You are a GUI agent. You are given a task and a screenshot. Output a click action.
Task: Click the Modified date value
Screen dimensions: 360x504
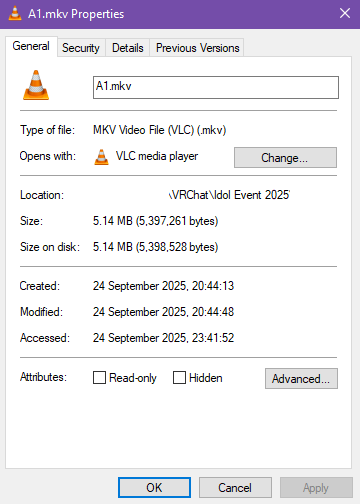[163, 312]
